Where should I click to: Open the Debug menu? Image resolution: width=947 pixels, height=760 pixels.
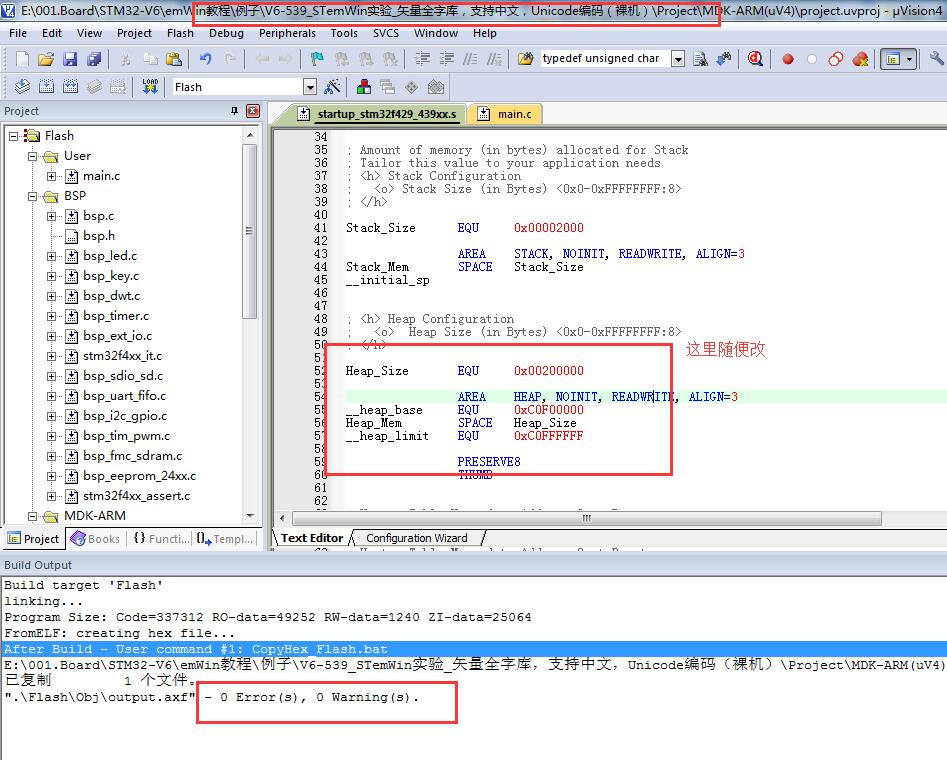[x=226, y=33]
